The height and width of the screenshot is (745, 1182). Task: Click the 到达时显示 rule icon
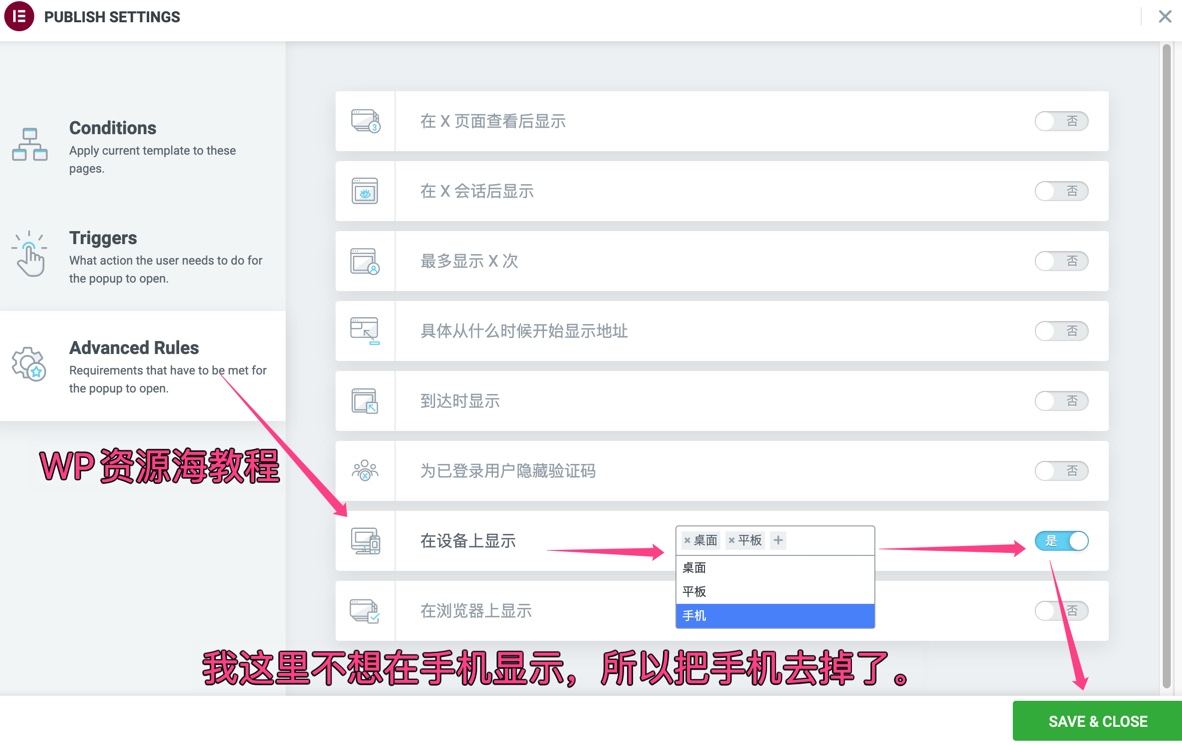(365, 401)
